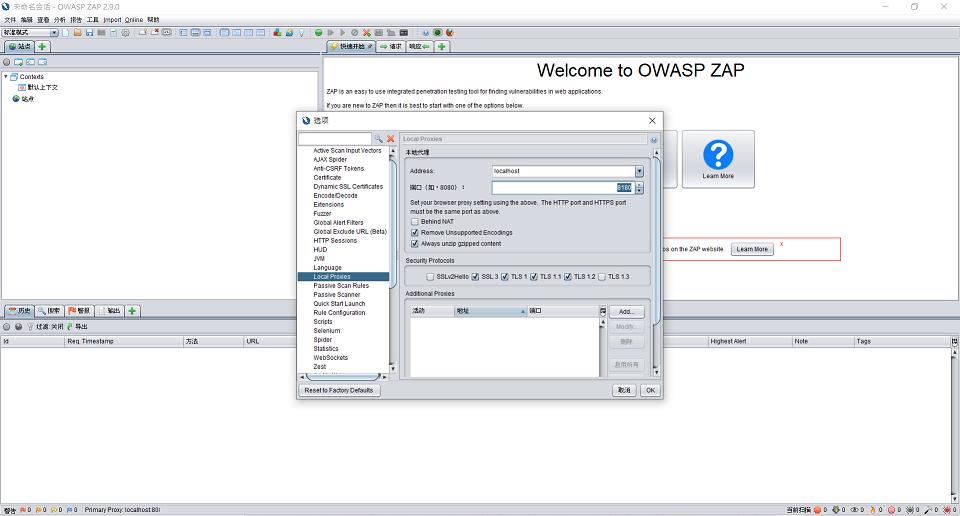This screenshot has width=960, height=516.
Task: Click sort arrow on the address column header
Action: (523, 312)
